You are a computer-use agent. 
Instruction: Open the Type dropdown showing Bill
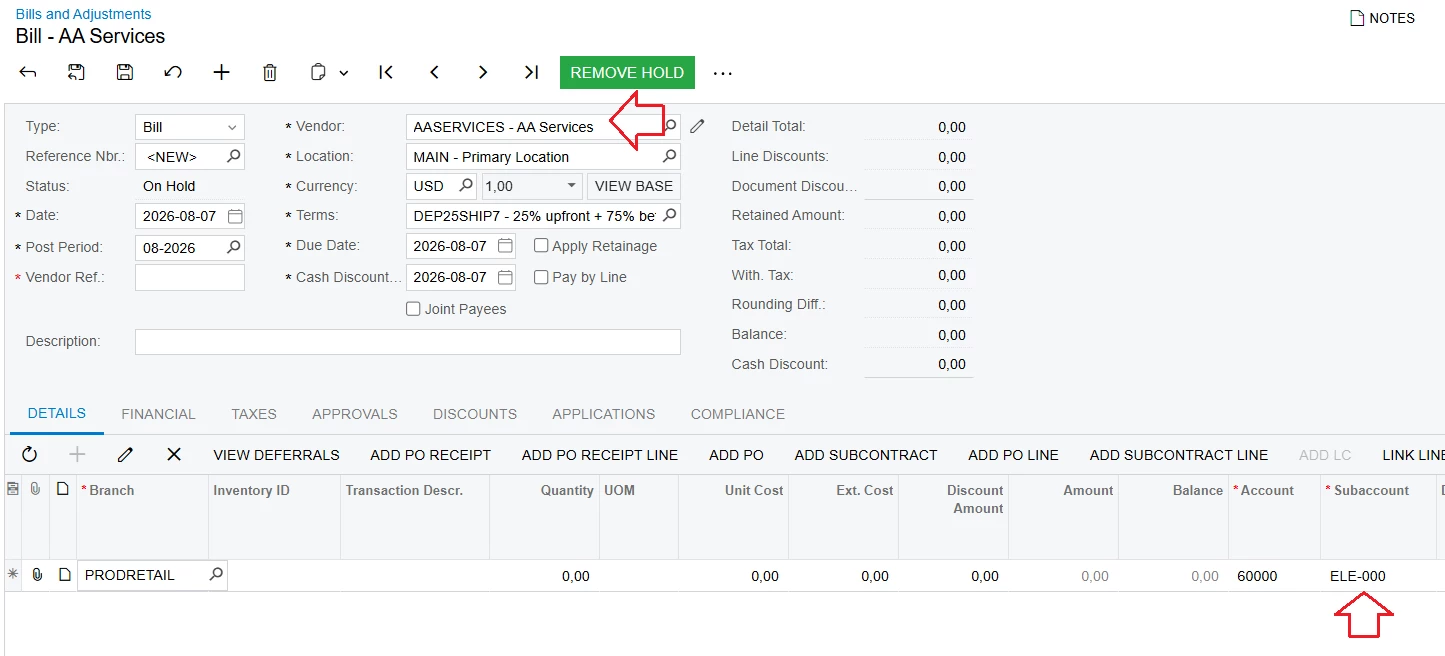(x=190, y=127)
